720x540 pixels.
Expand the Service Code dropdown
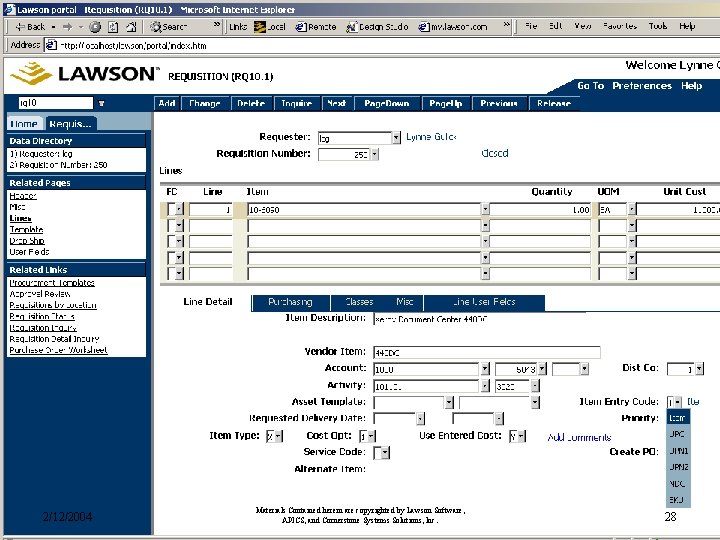[x=385, y=453]
